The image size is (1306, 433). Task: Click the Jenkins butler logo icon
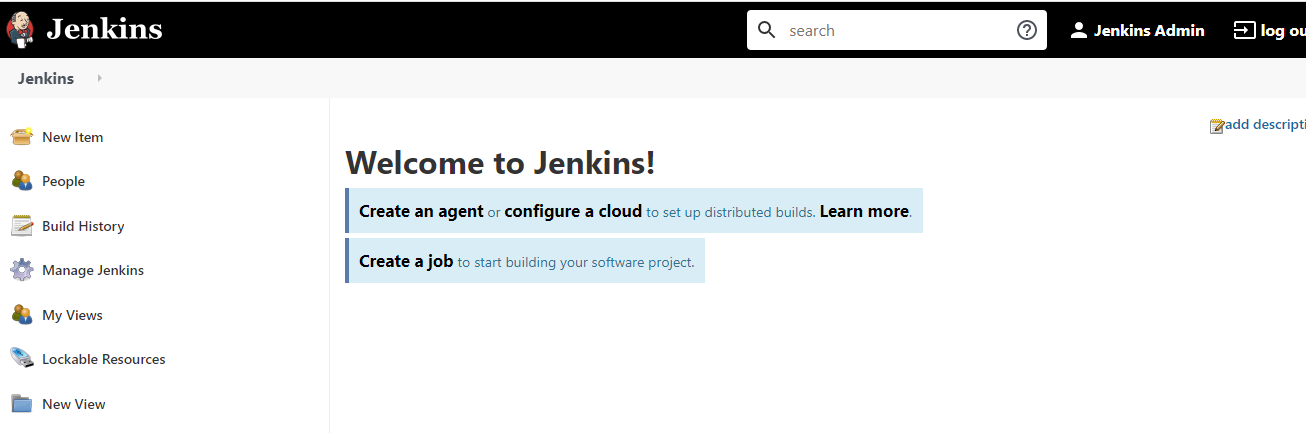(x=20, y=30)
